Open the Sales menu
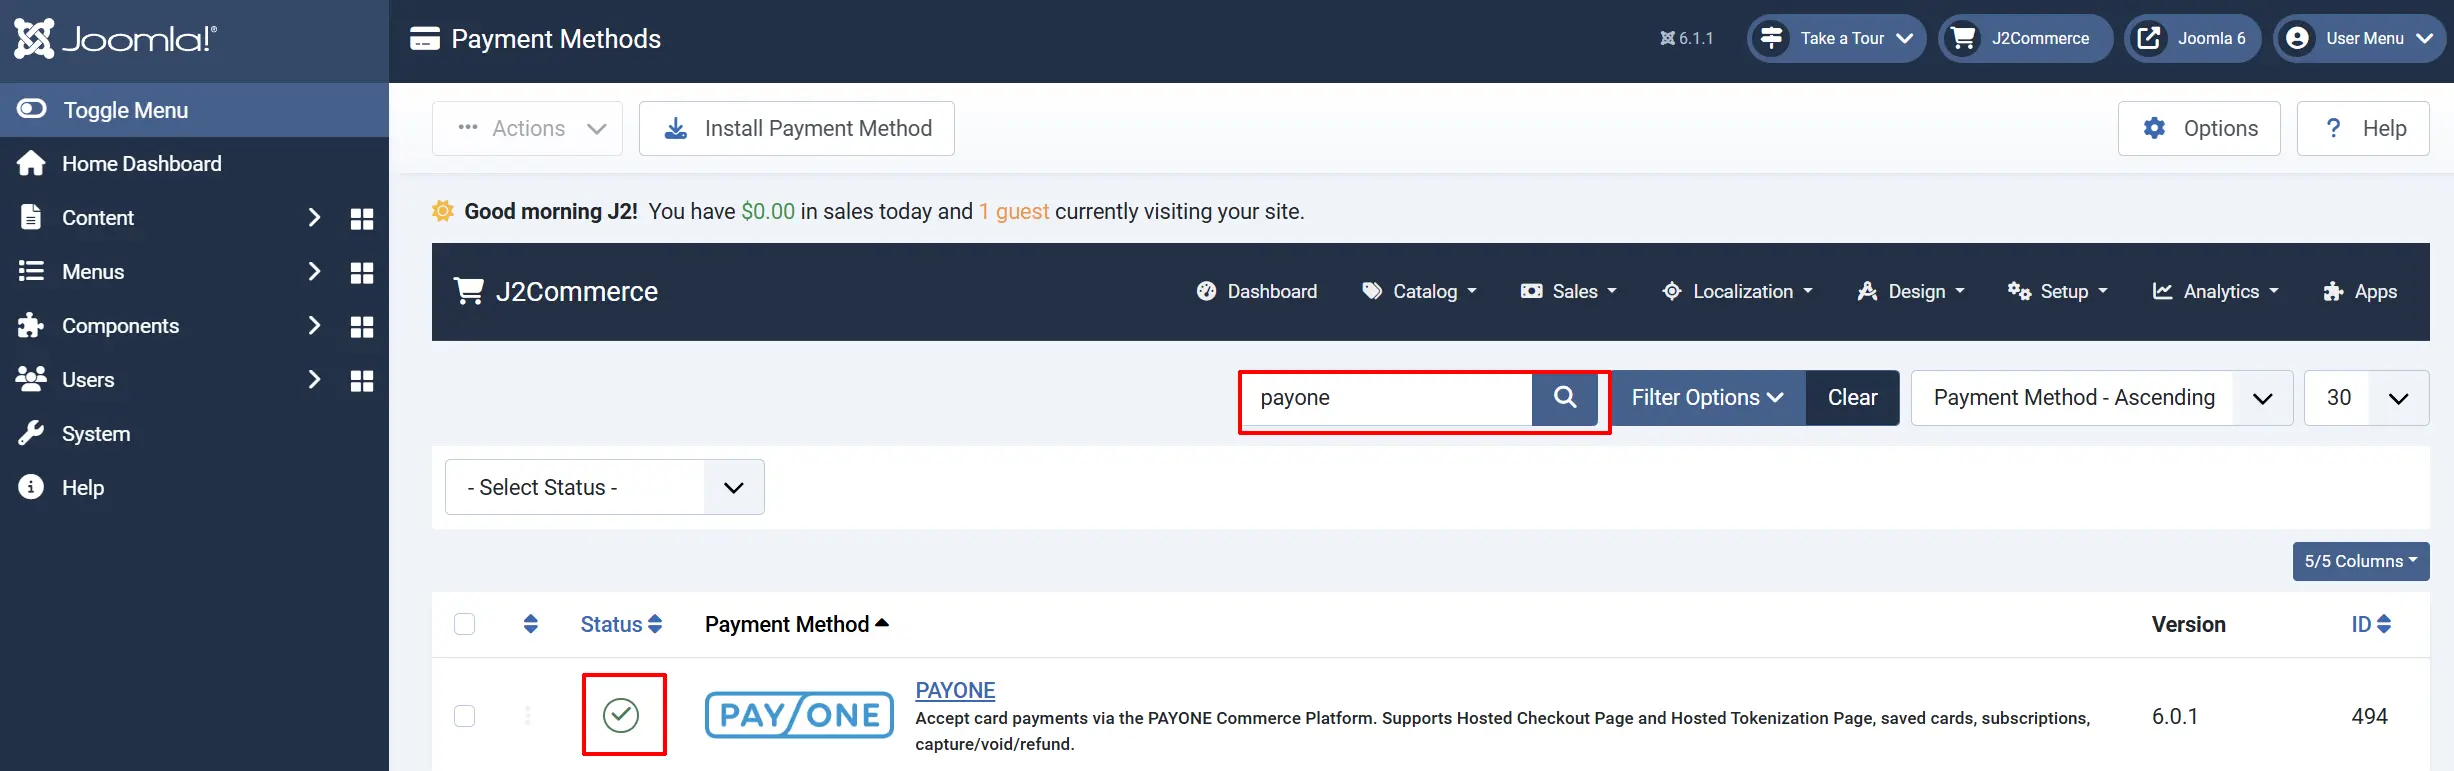 (x=1568, y=291)
